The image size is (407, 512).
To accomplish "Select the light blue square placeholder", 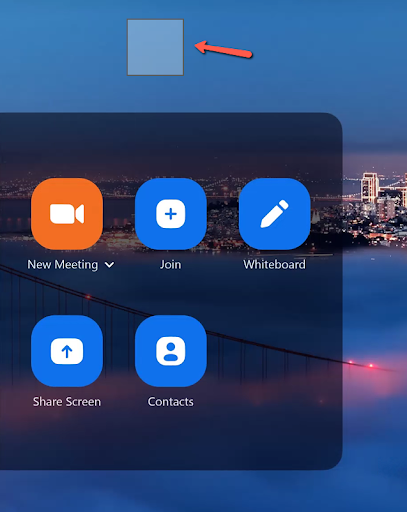I will 155,47.
